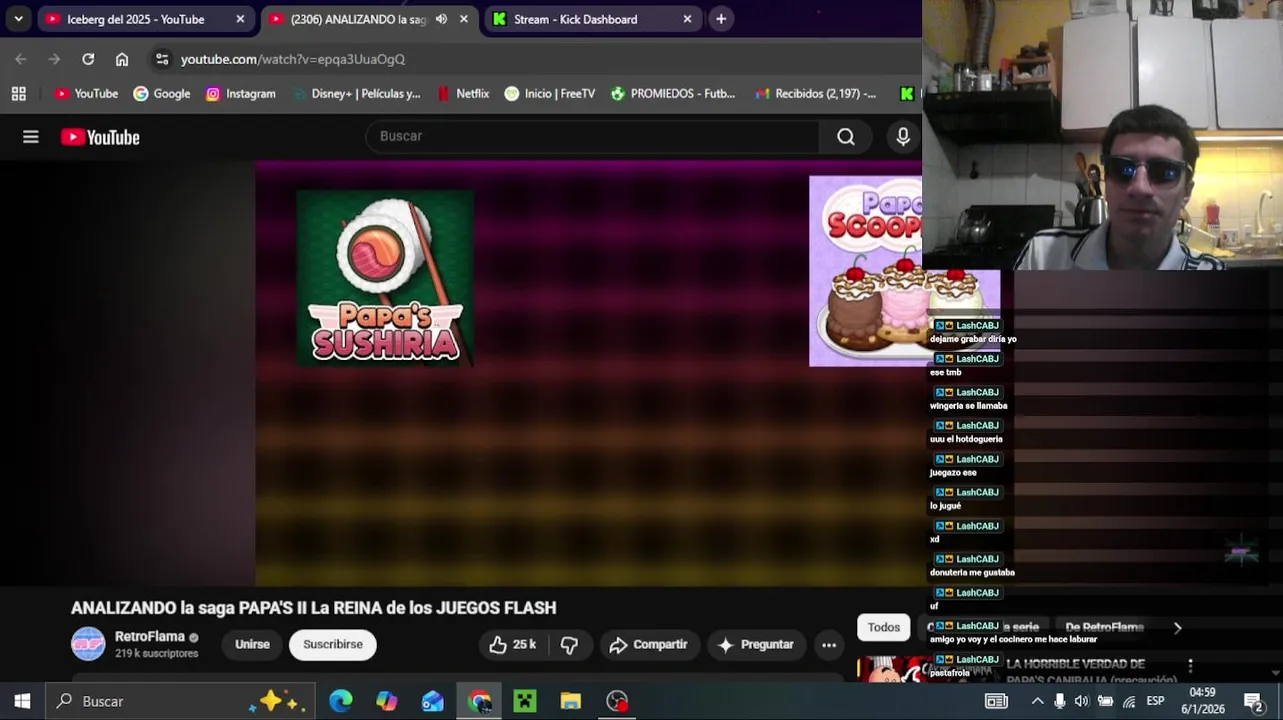
Task: Open the Windows Start menu
Action: (x=22, y=701)
